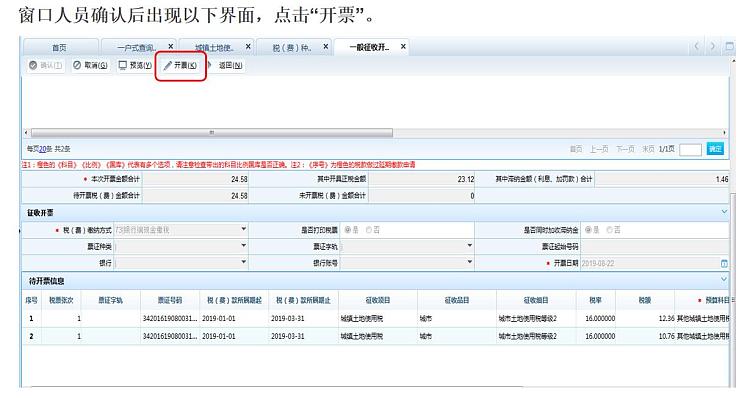Collapse the 征收开票 section
The width and height of the screenshot is (750, 398).
click(x=724, y=212)
